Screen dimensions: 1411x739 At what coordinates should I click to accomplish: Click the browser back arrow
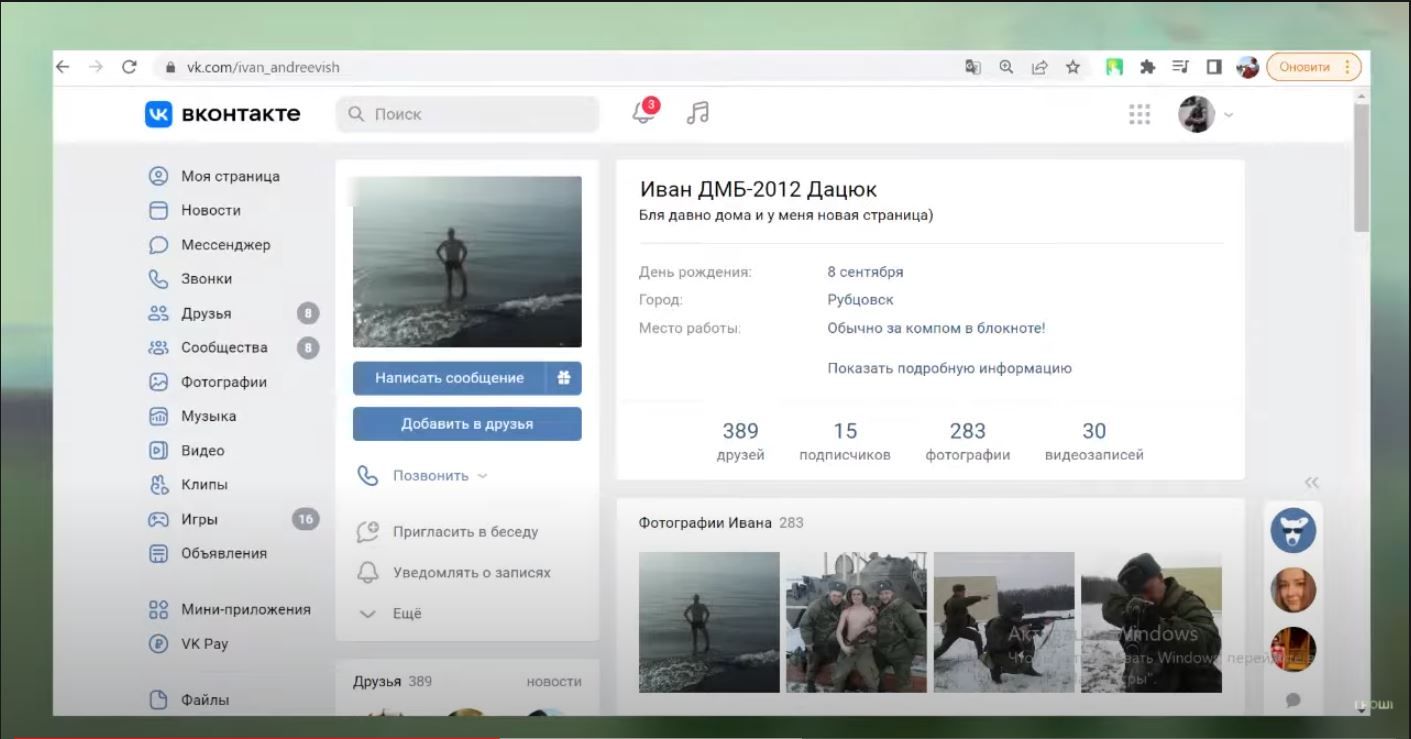tap(62, 67)
